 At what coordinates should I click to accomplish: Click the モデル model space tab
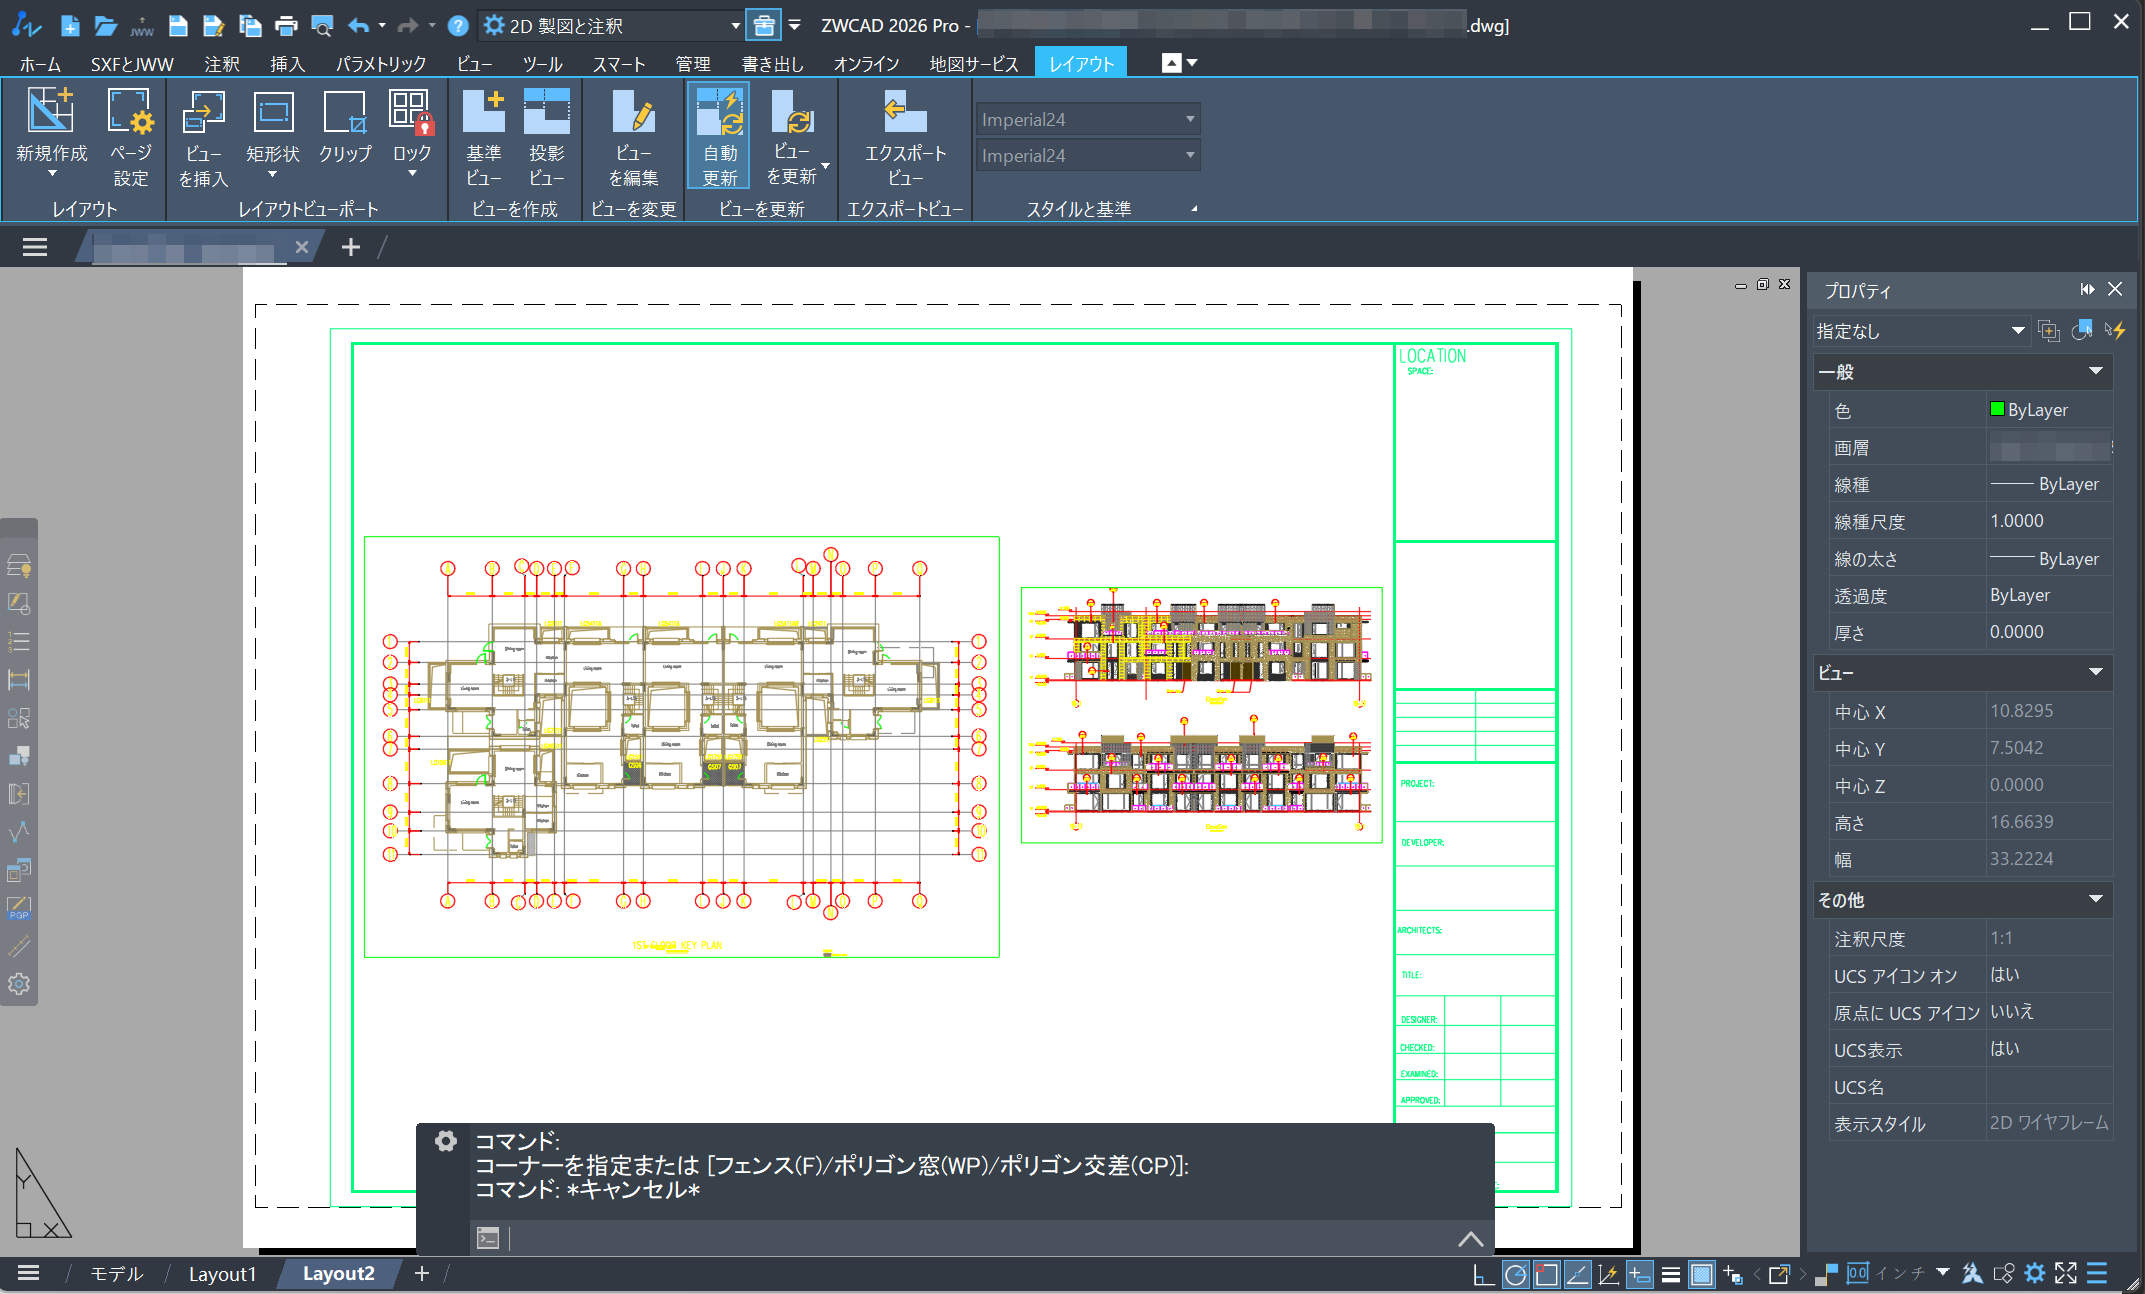pos(116,1274)
